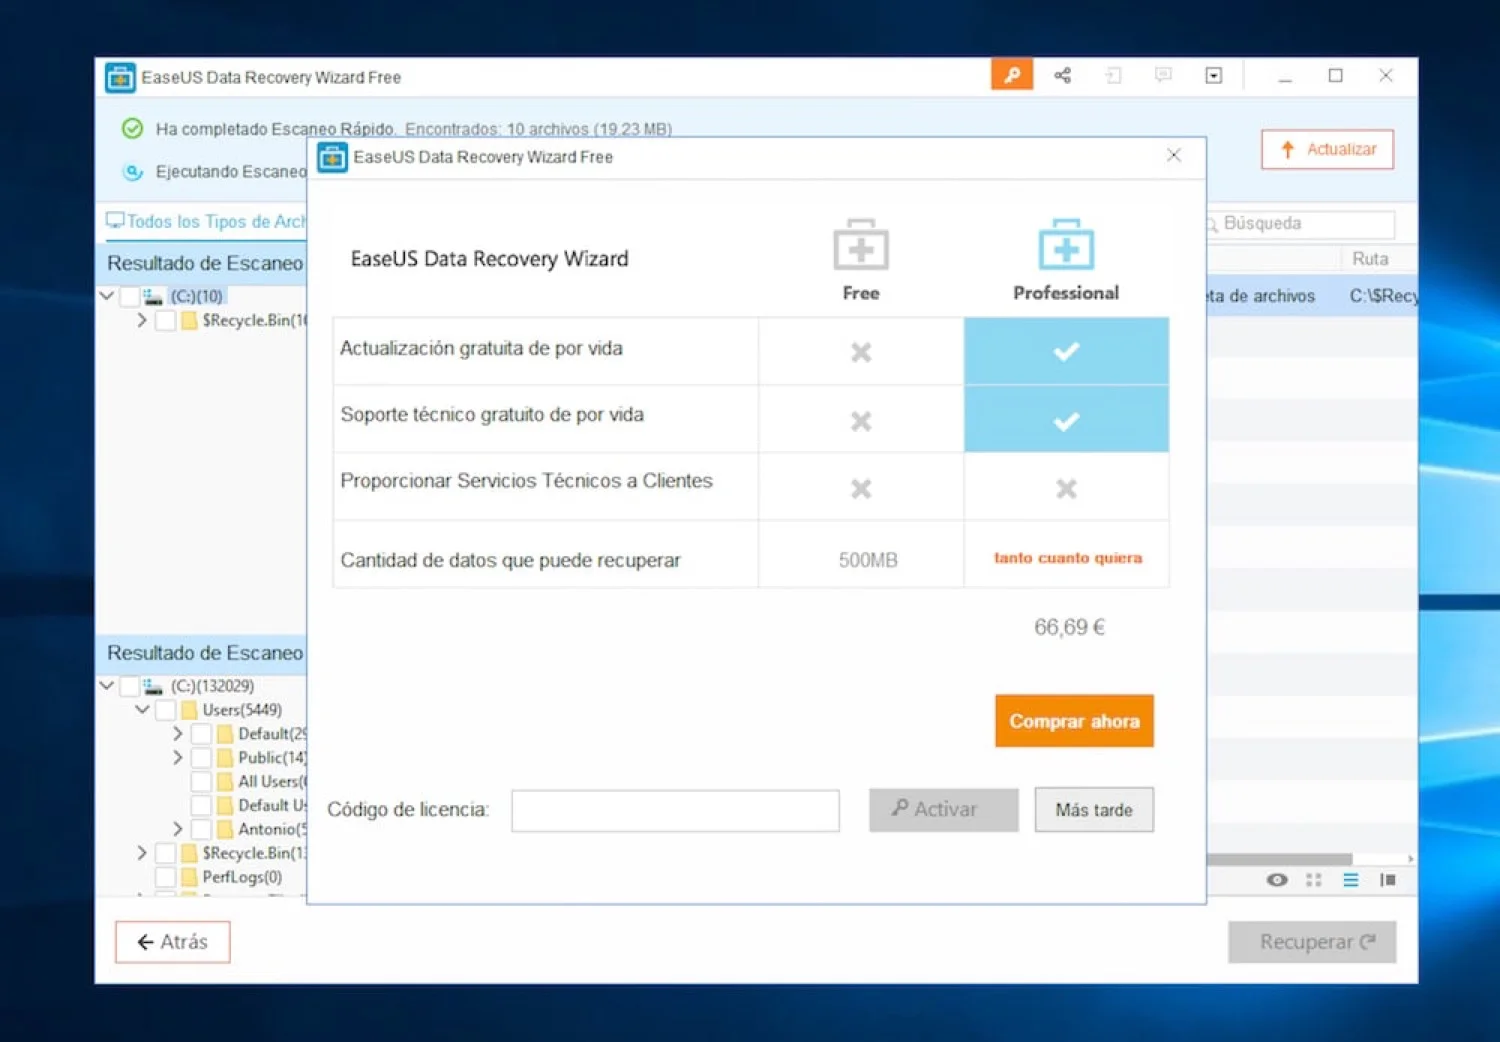Click the orange key activation icon

click(x=1011, y=75)
